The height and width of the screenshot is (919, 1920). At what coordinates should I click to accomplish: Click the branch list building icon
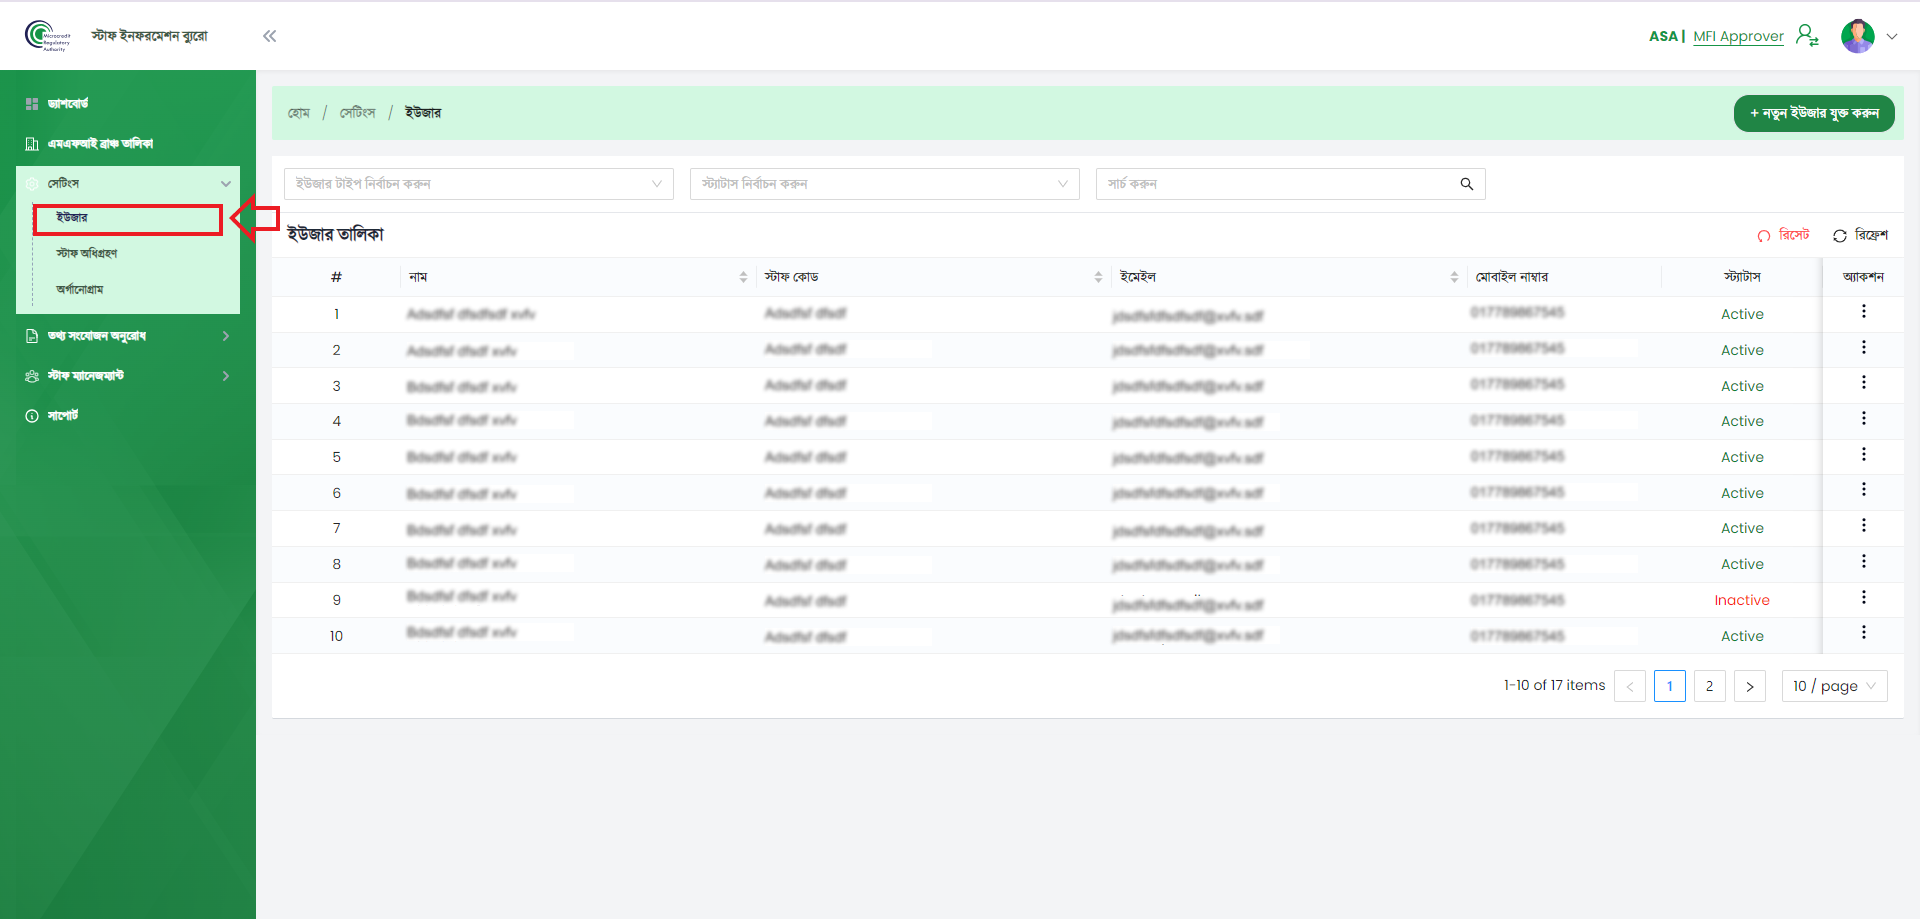coord(32,144)
